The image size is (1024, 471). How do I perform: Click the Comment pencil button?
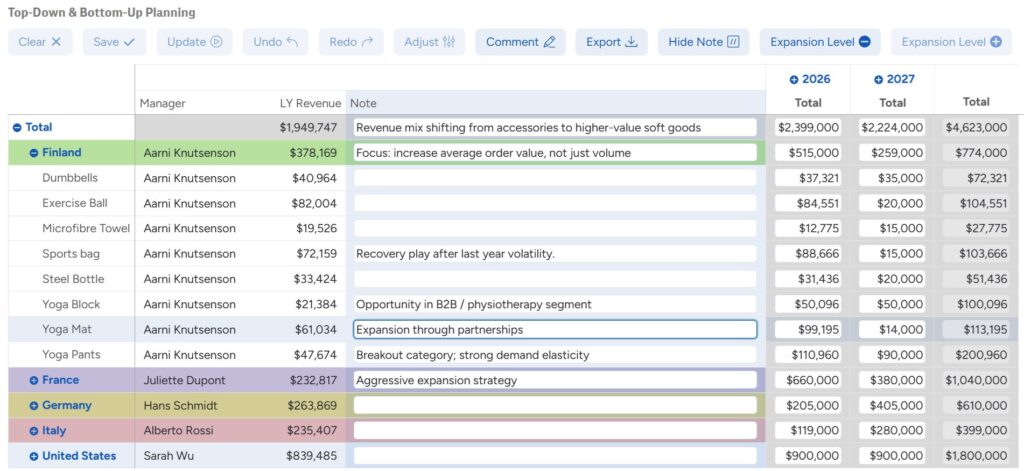tap(520, 42)
